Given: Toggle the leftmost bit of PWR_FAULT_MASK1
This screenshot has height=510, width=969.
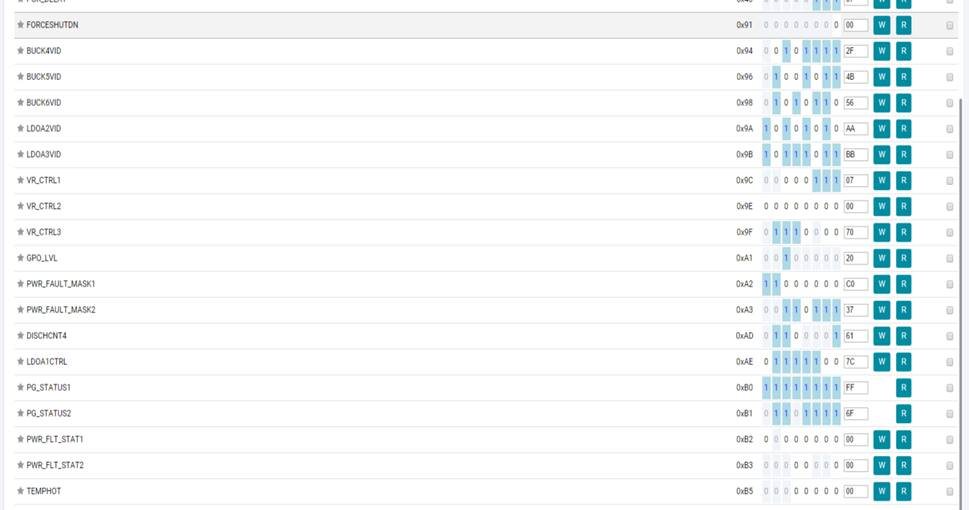Looking at the screenshot, I should point(767,284).
